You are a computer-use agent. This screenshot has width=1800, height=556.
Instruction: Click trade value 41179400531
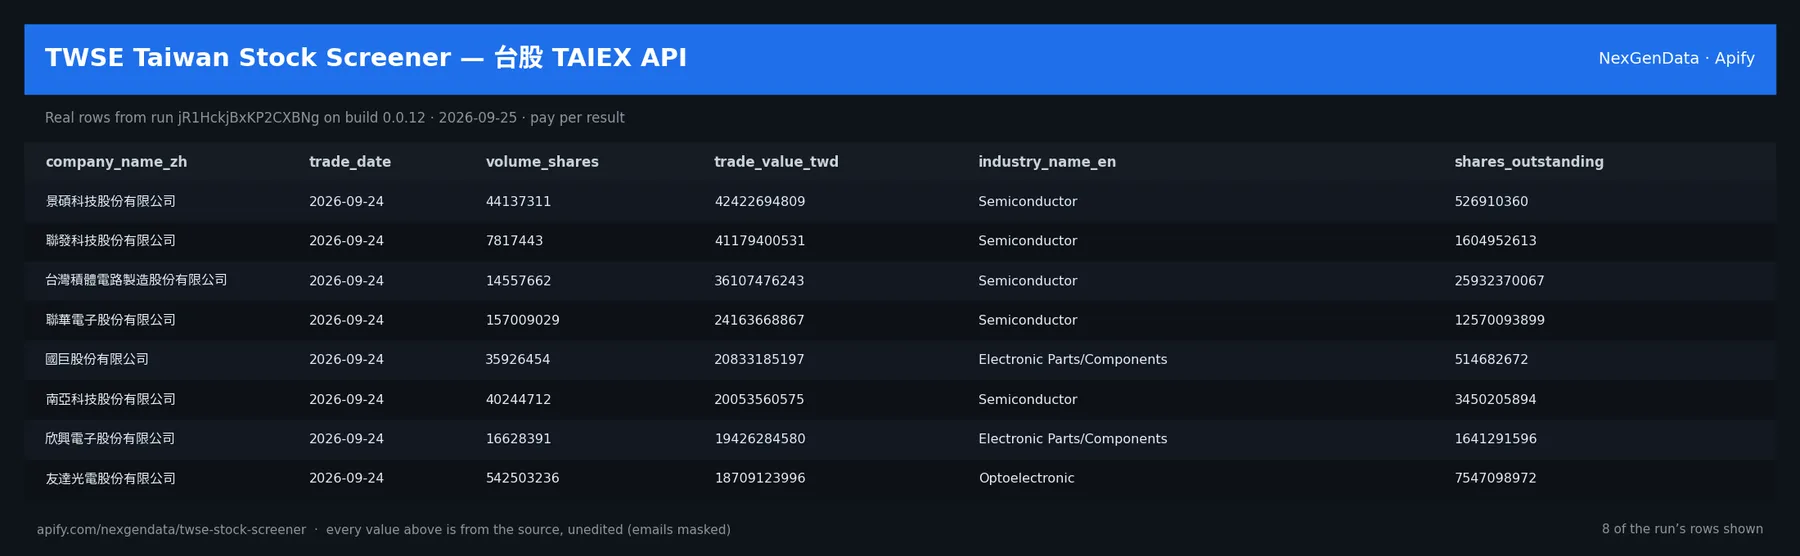click(x=759, y=241)
